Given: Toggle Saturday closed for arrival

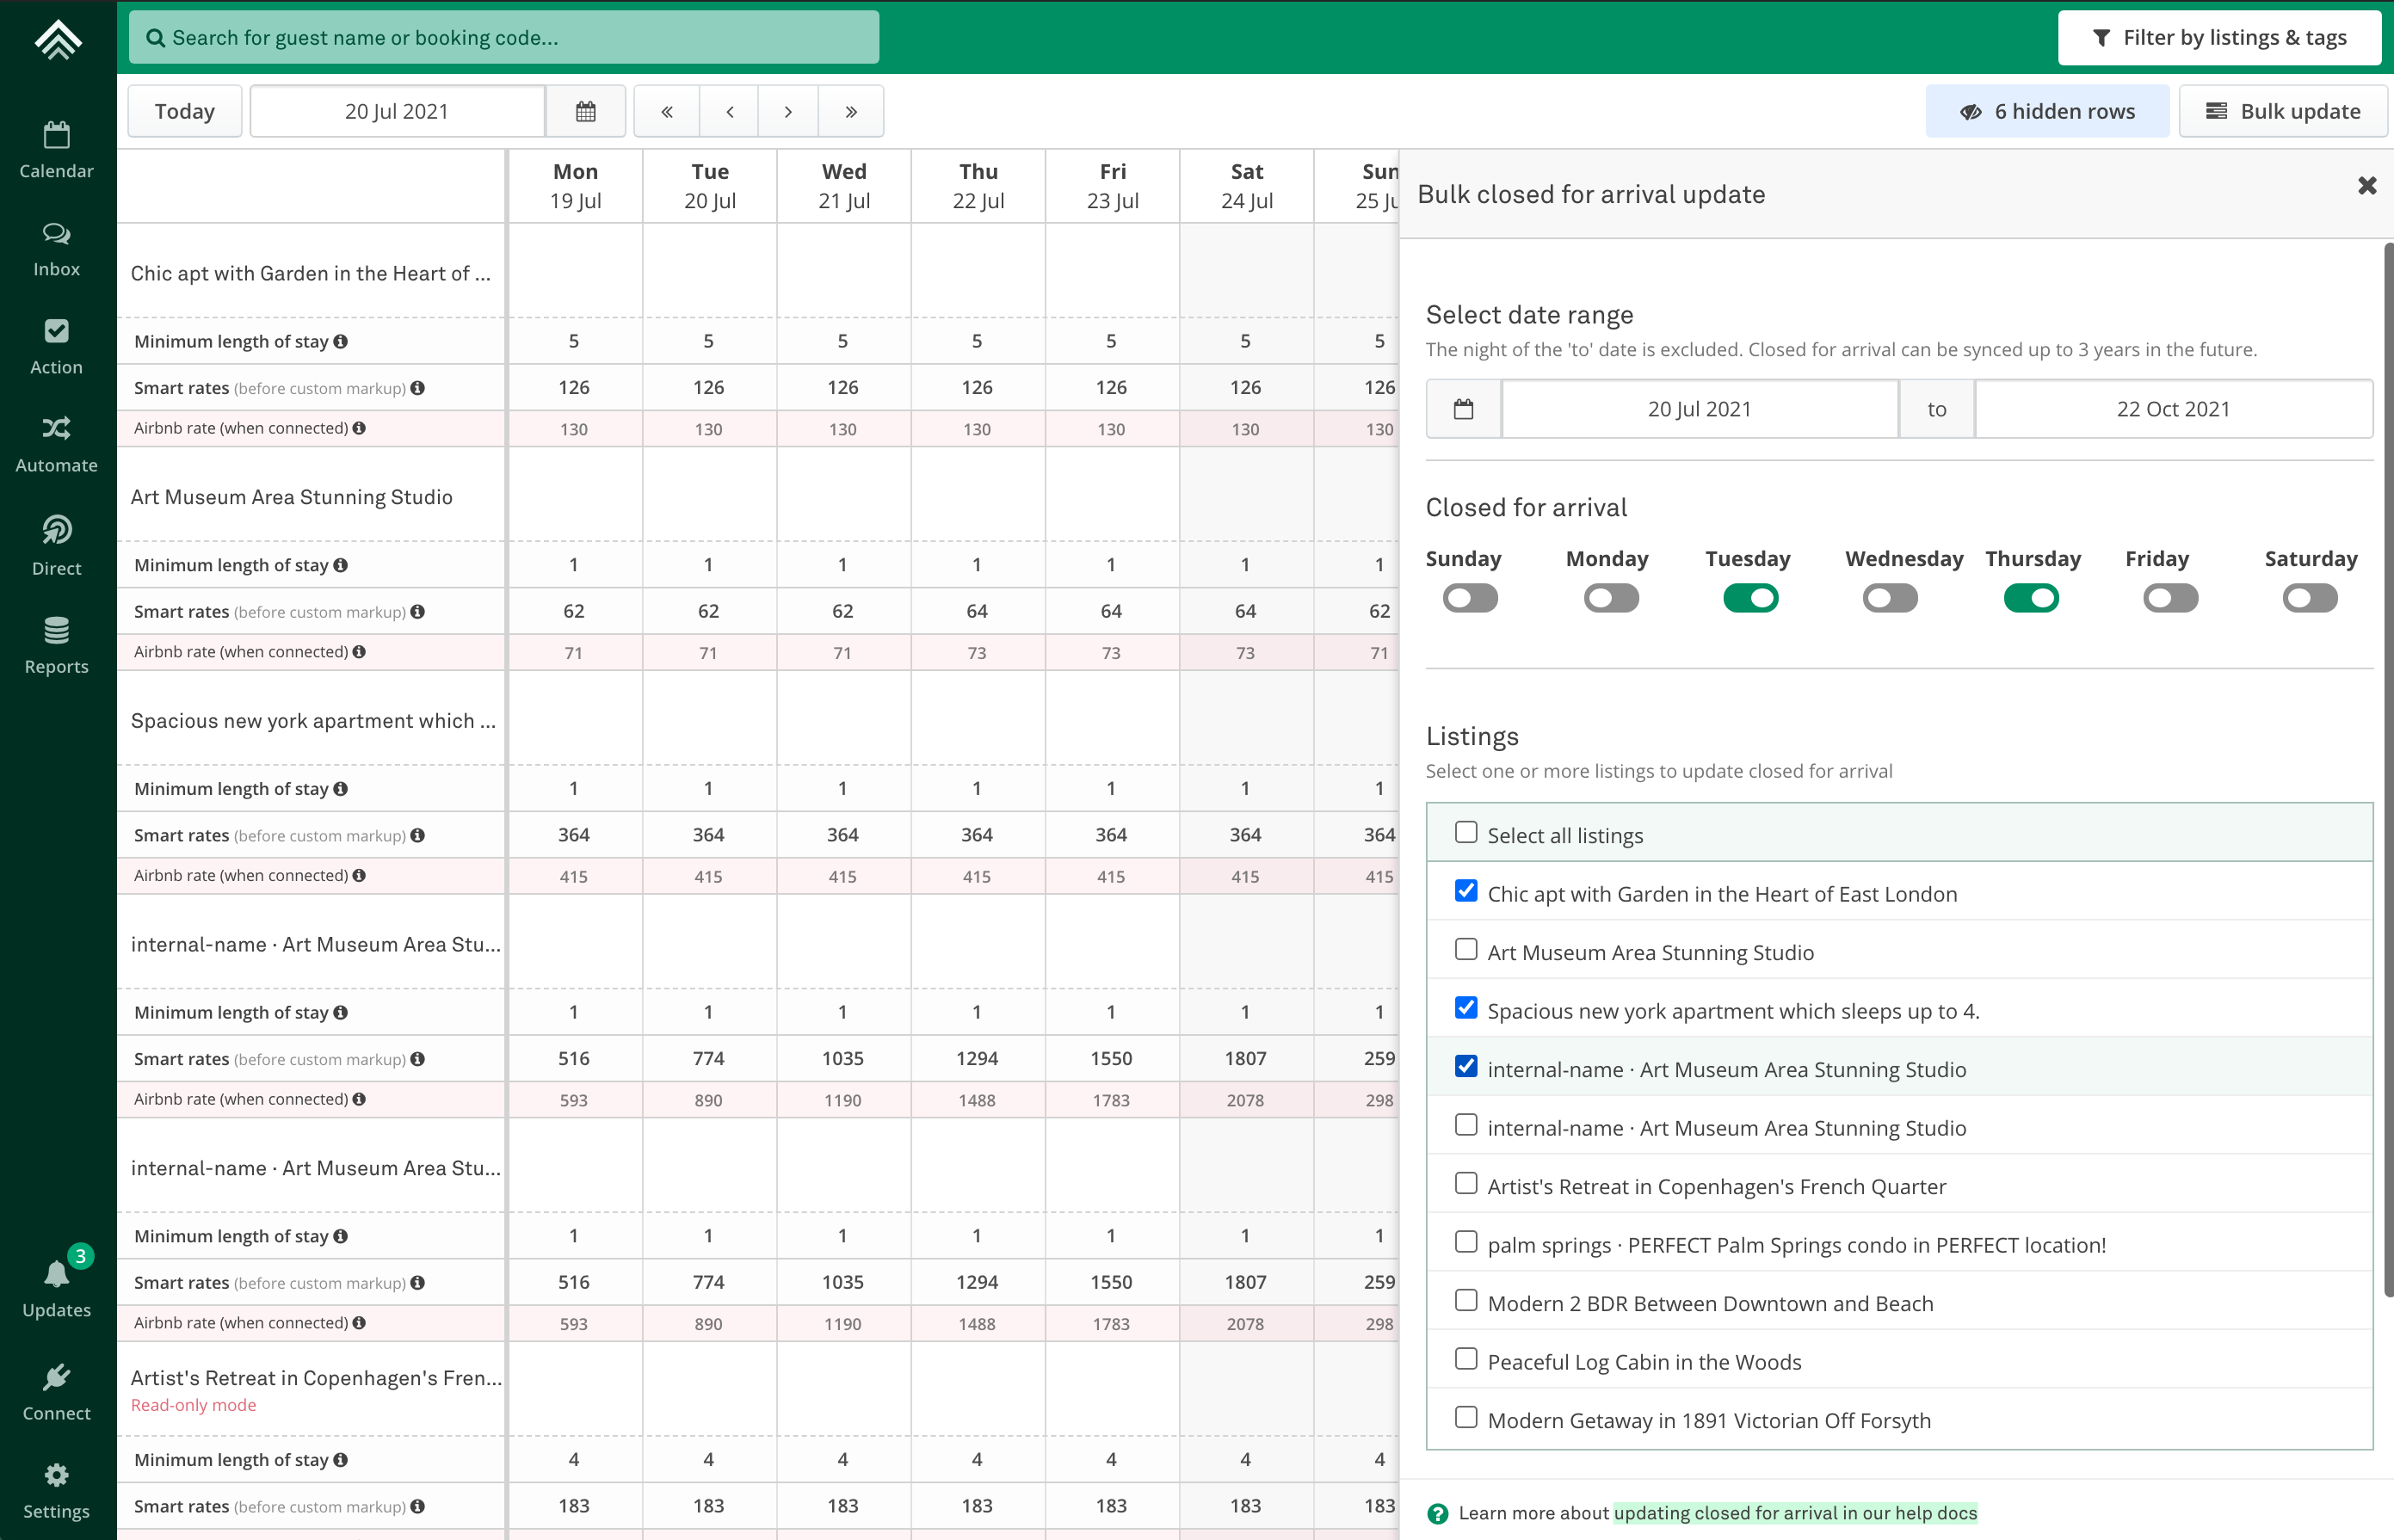Looking at the screenshot, I should tap(2310, 598).
